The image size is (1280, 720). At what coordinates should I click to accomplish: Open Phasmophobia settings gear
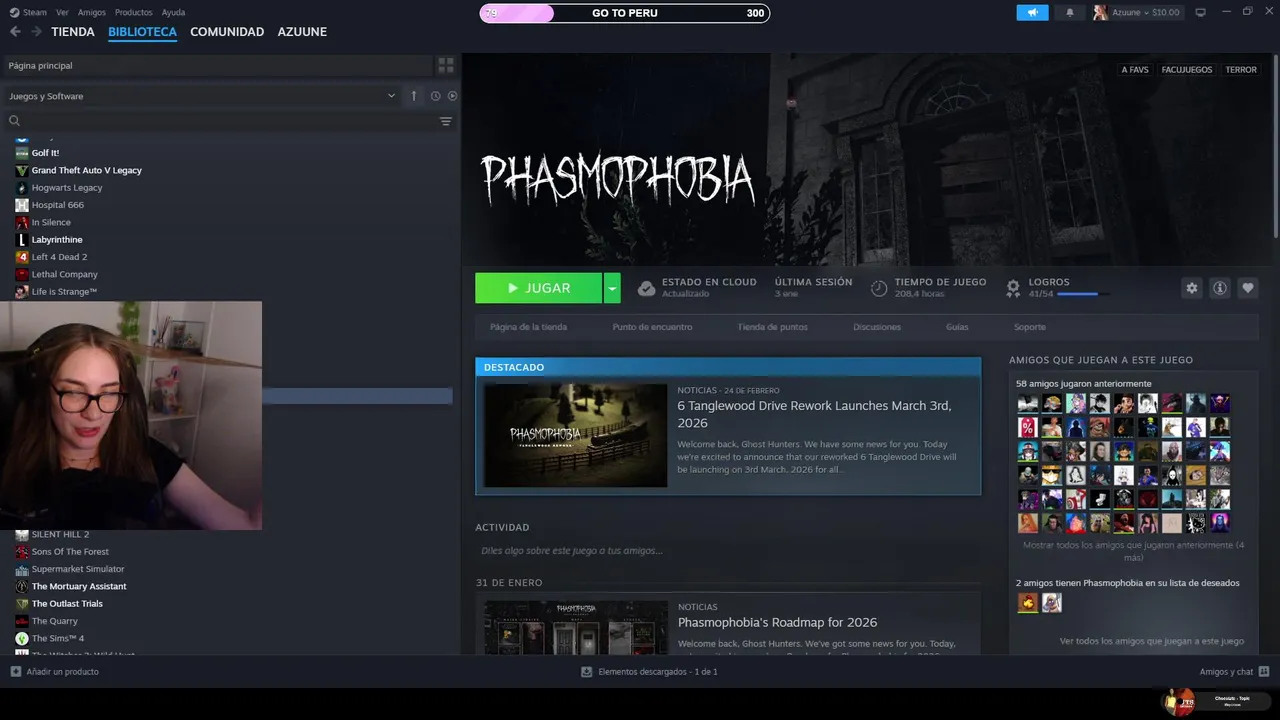(1191, 288)
